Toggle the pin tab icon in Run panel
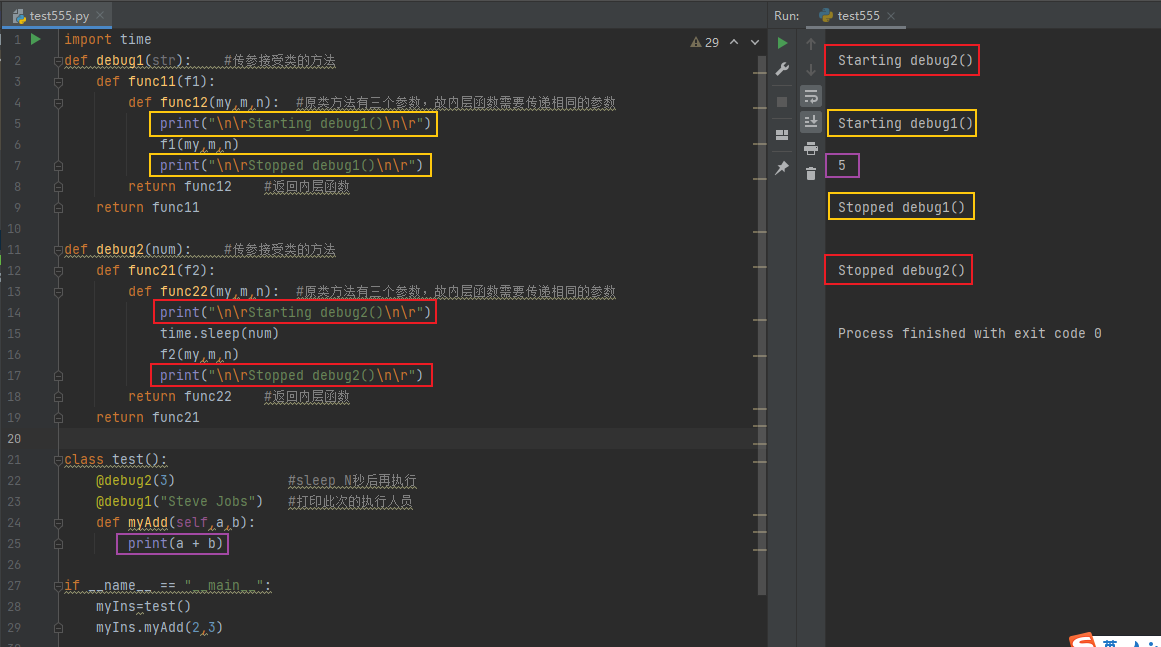This screenshot has width=1161, height=647. point(782,168)
